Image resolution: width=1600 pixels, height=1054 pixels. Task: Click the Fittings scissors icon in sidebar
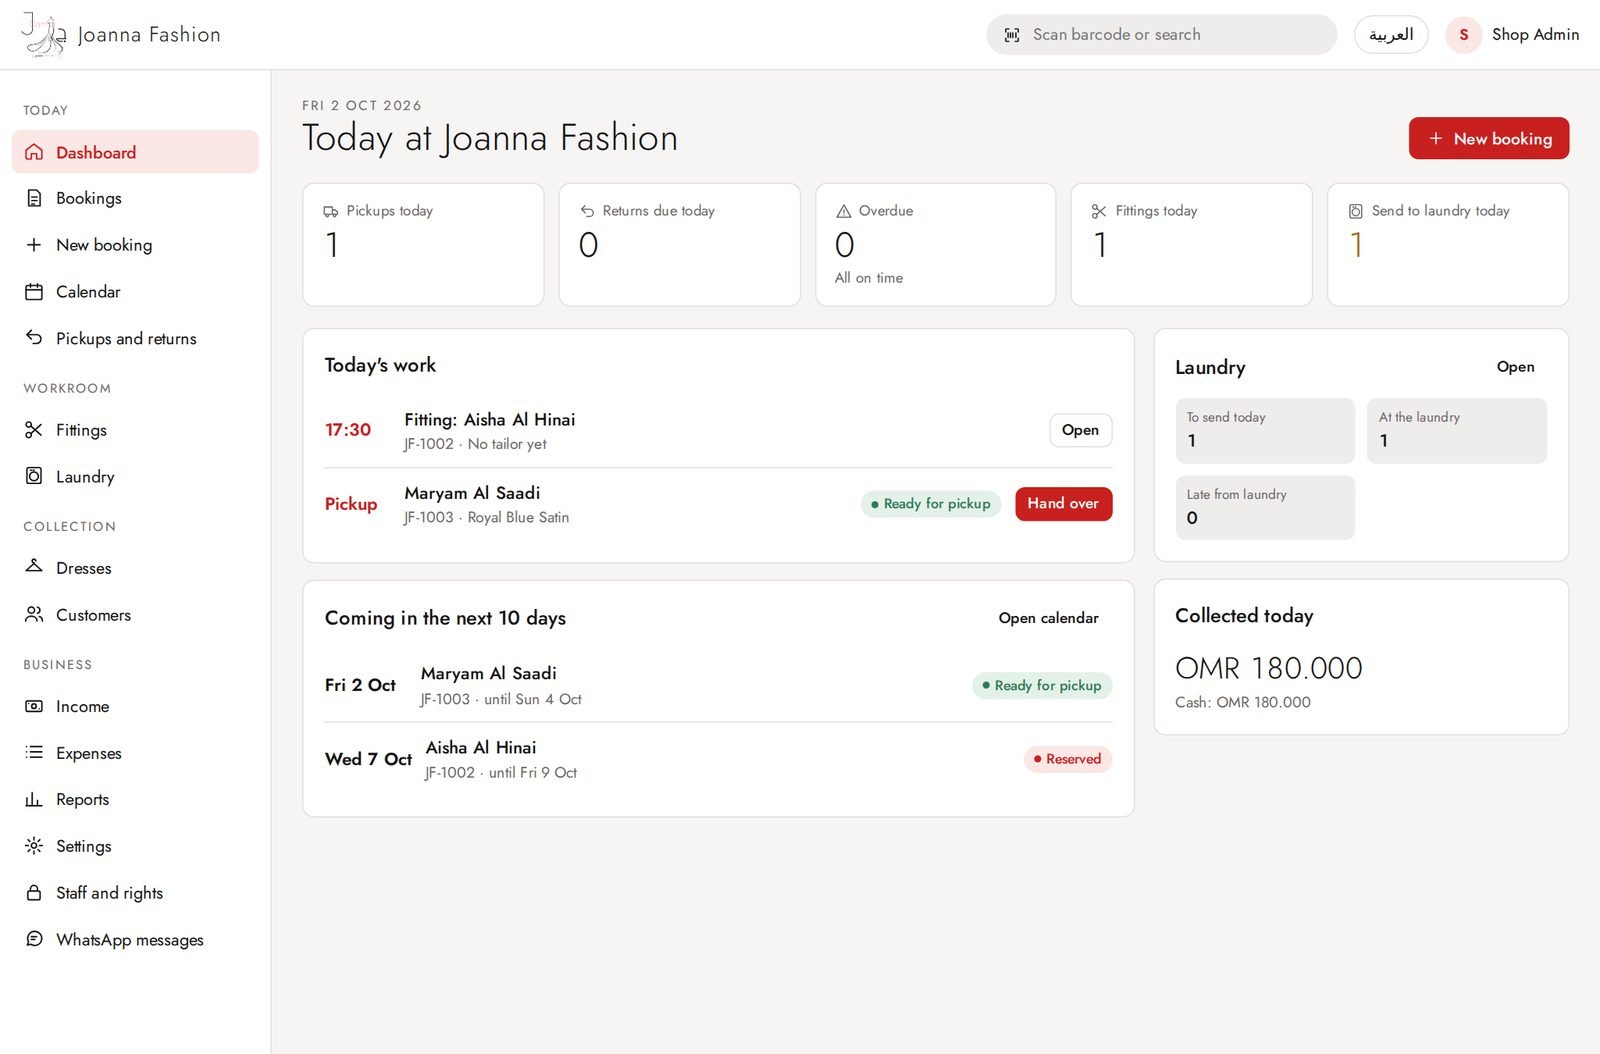pos(34,430)
